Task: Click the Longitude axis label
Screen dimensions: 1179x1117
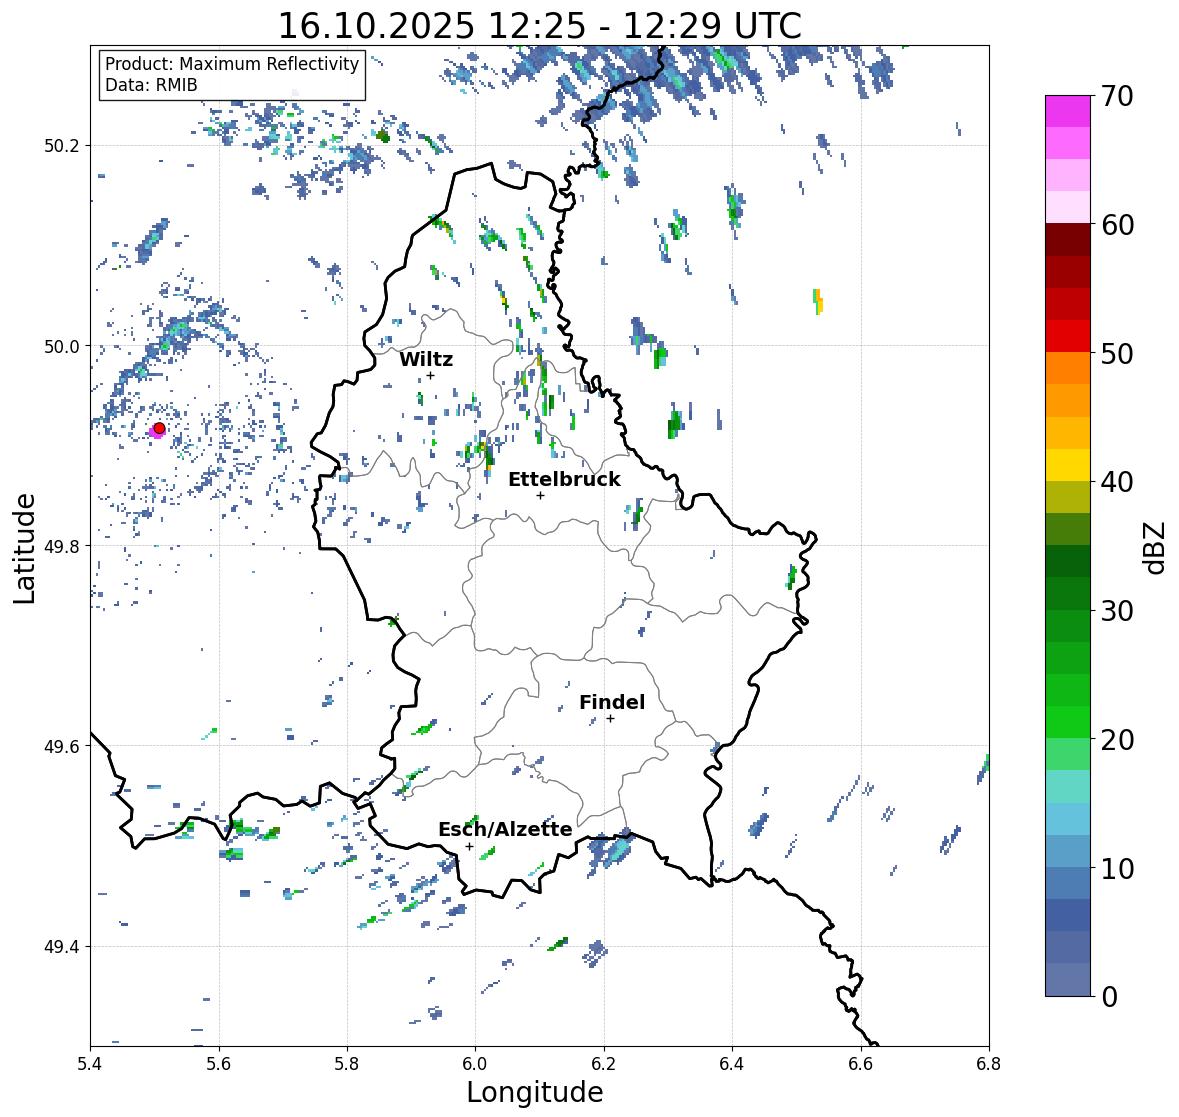Action: (535, 1092)
